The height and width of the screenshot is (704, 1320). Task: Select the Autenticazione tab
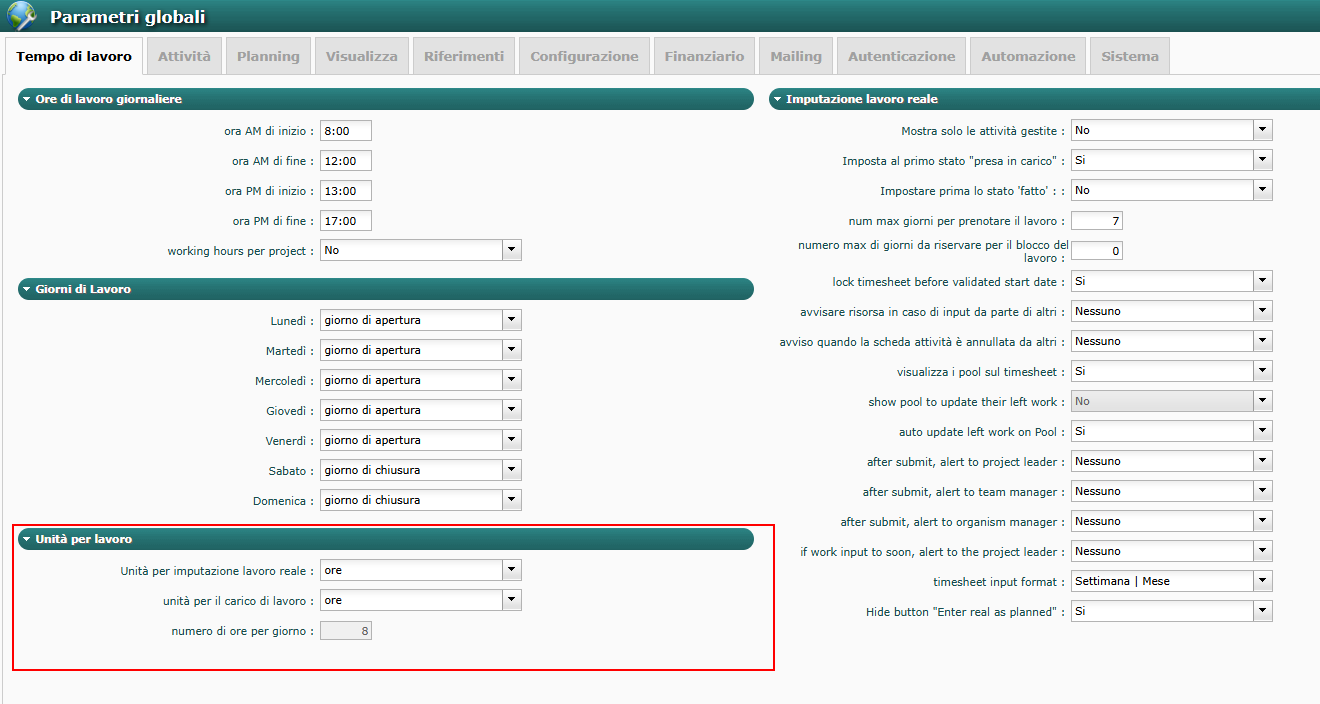[901, 57]
